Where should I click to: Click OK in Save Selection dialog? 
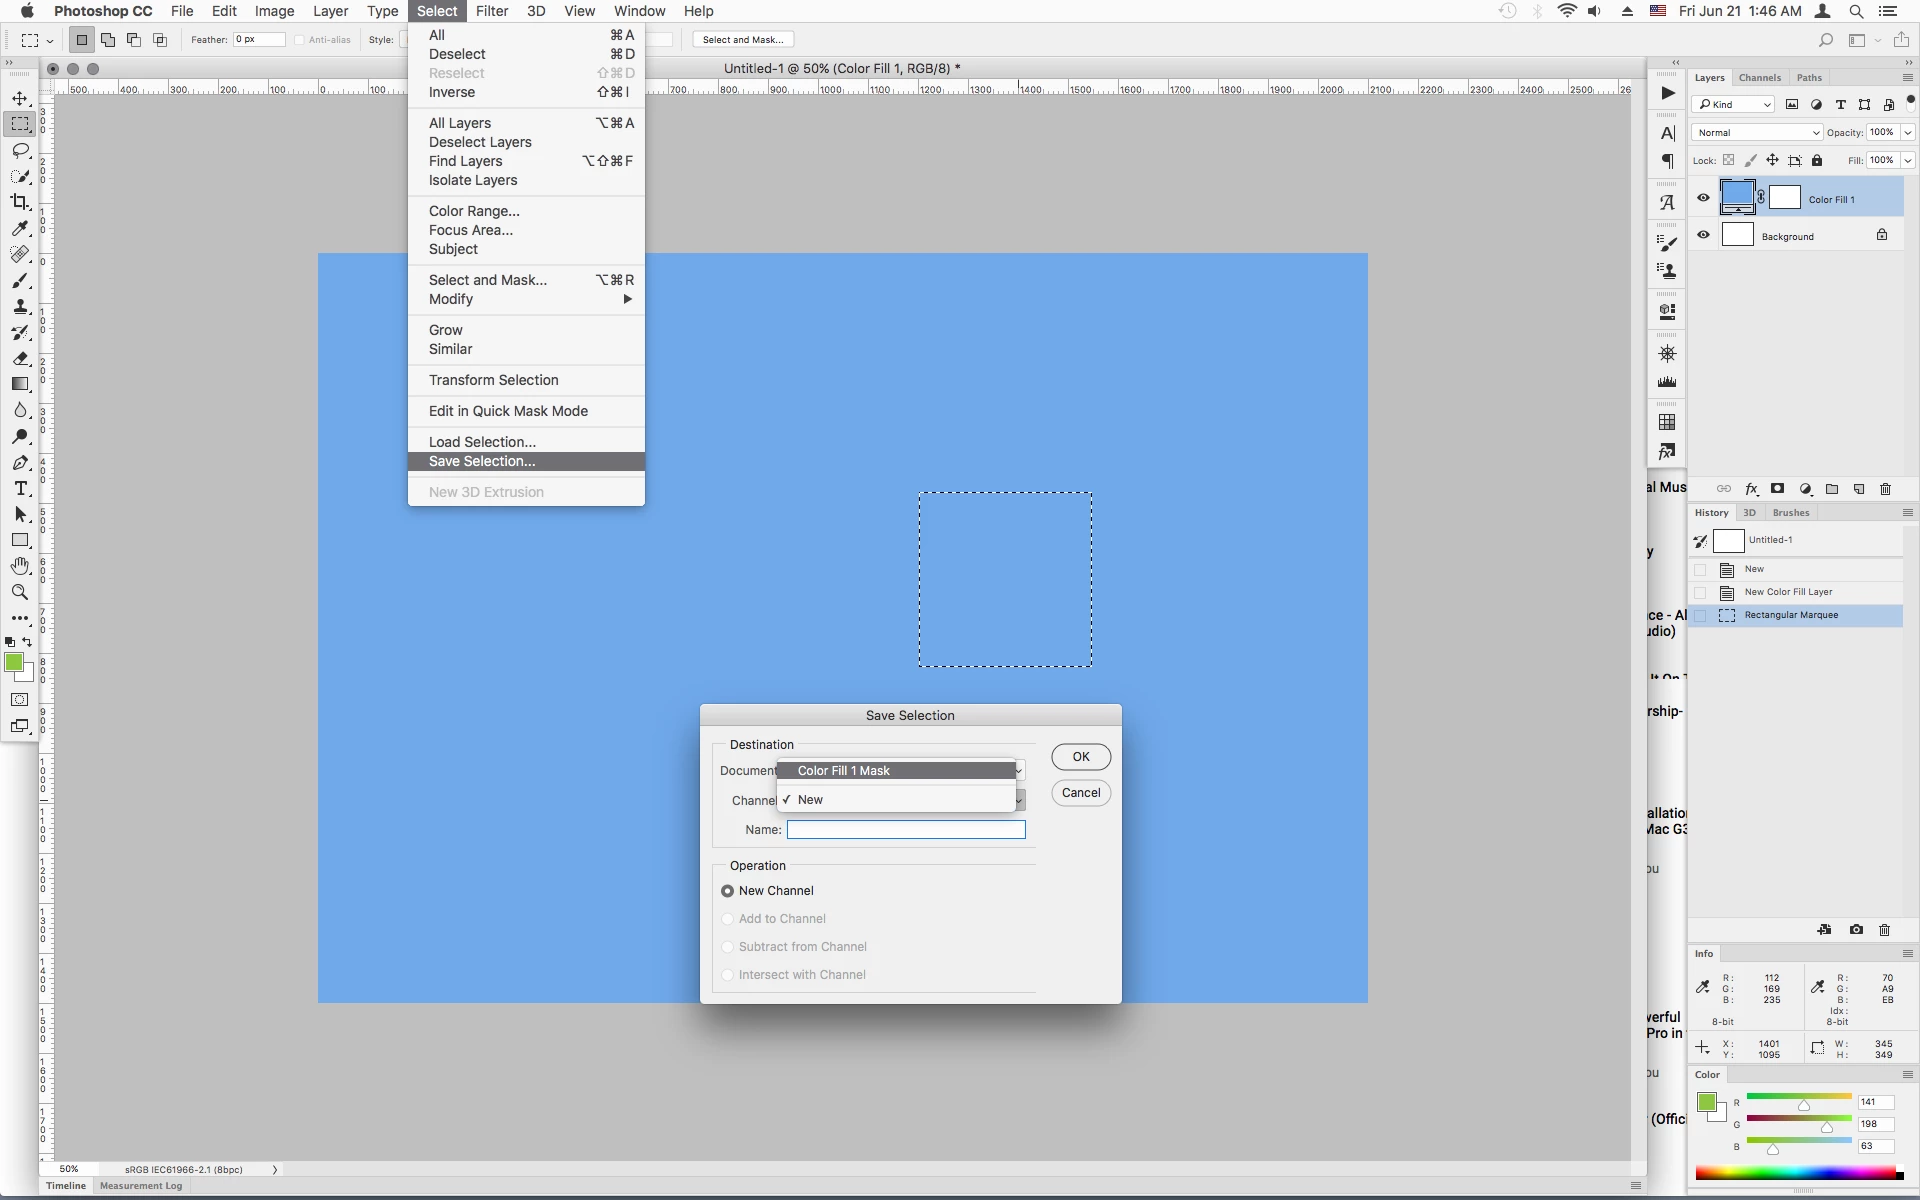pos(1080,757)
